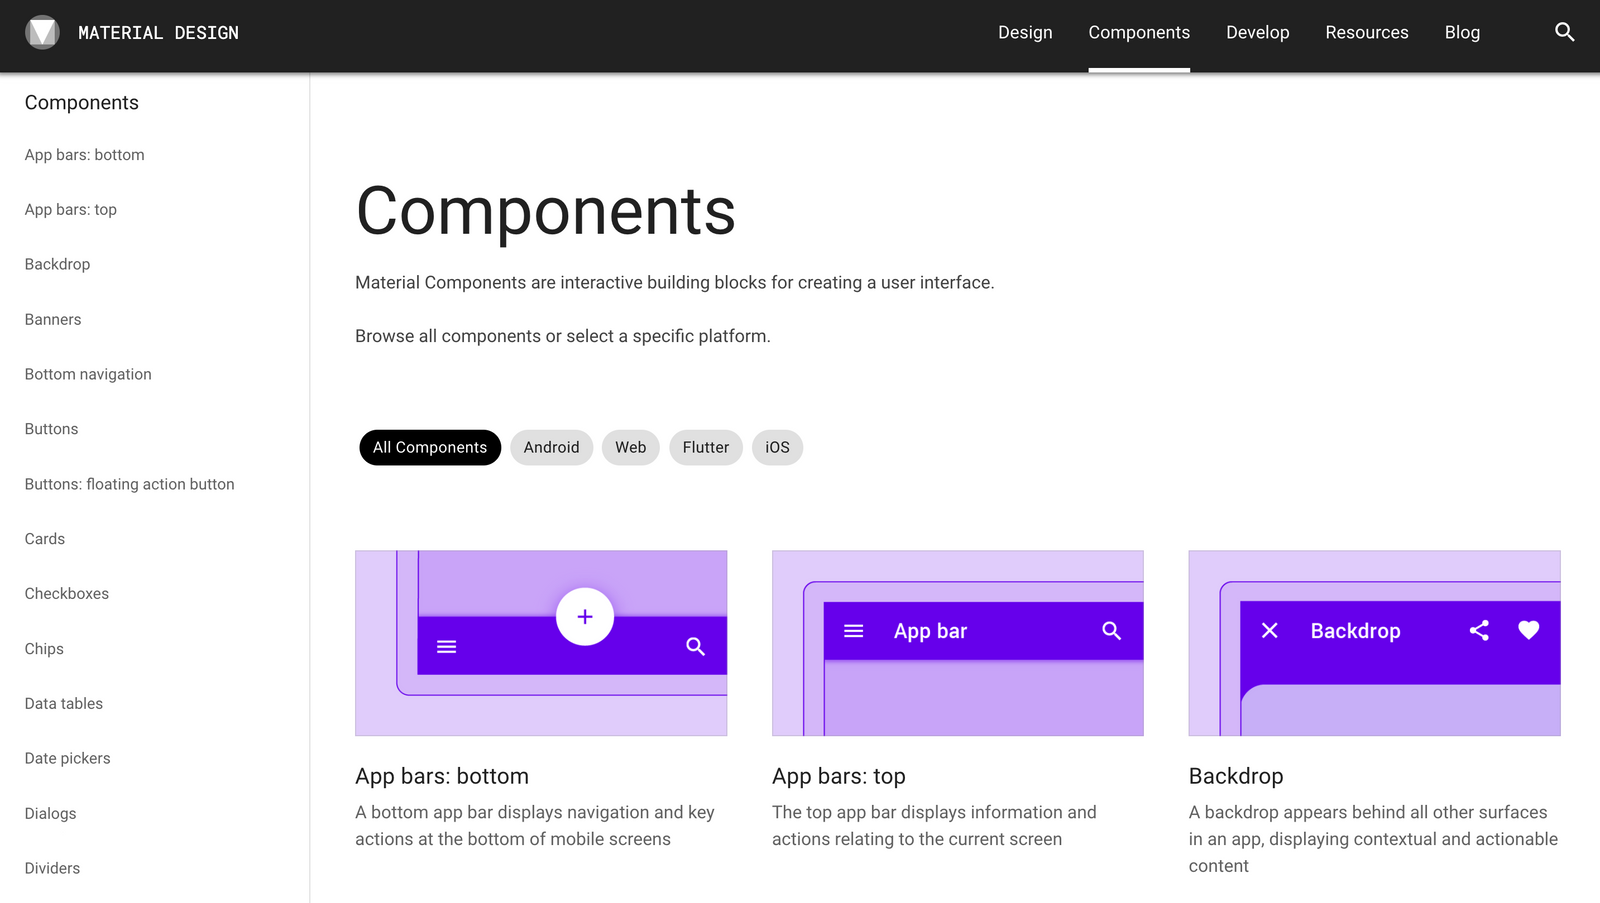Filter components by Android chip
This screenshot has width=1600, height=903.
coord(551,447)
